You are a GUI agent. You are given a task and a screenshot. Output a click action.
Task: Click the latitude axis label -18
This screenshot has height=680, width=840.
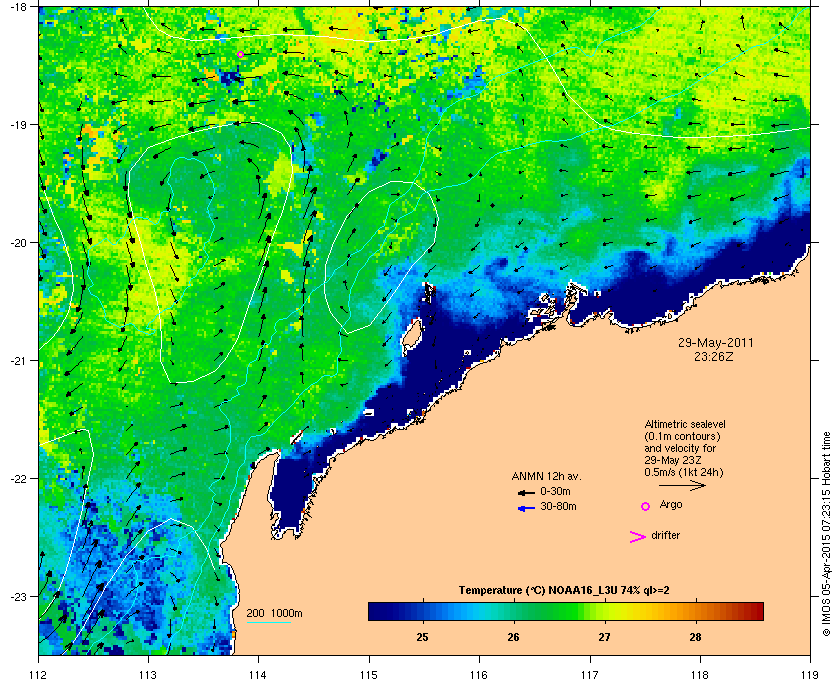coord(18,7)
